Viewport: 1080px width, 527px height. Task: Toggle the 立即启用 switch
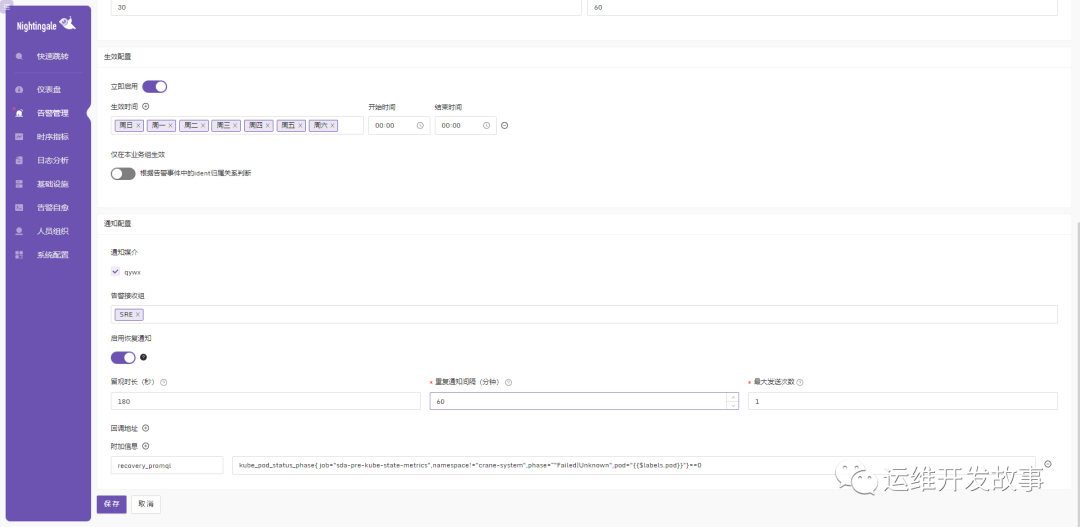[x=155, y=87]
